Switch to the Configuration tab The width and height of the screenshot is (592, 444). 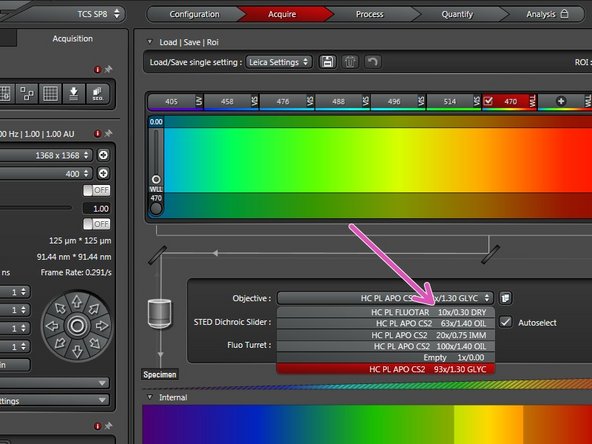point(194,14)
